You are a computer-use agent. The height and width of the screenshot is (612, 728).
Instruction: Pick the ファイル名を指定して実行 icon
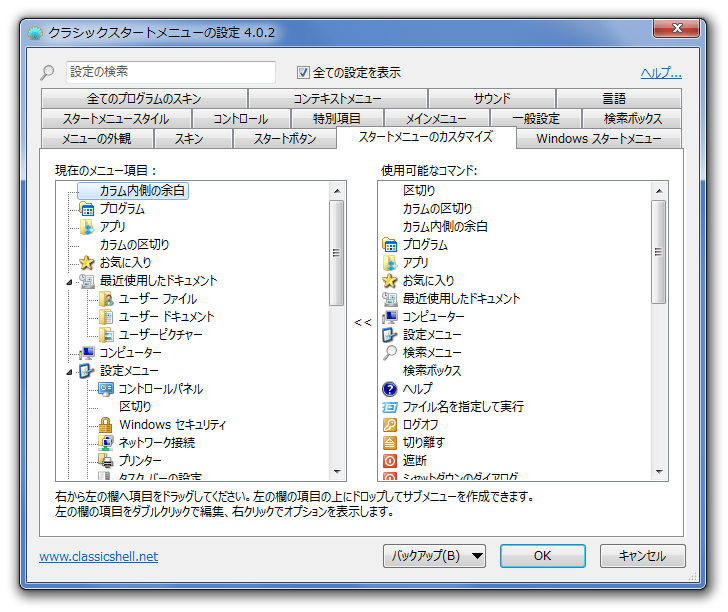point(390,407)
